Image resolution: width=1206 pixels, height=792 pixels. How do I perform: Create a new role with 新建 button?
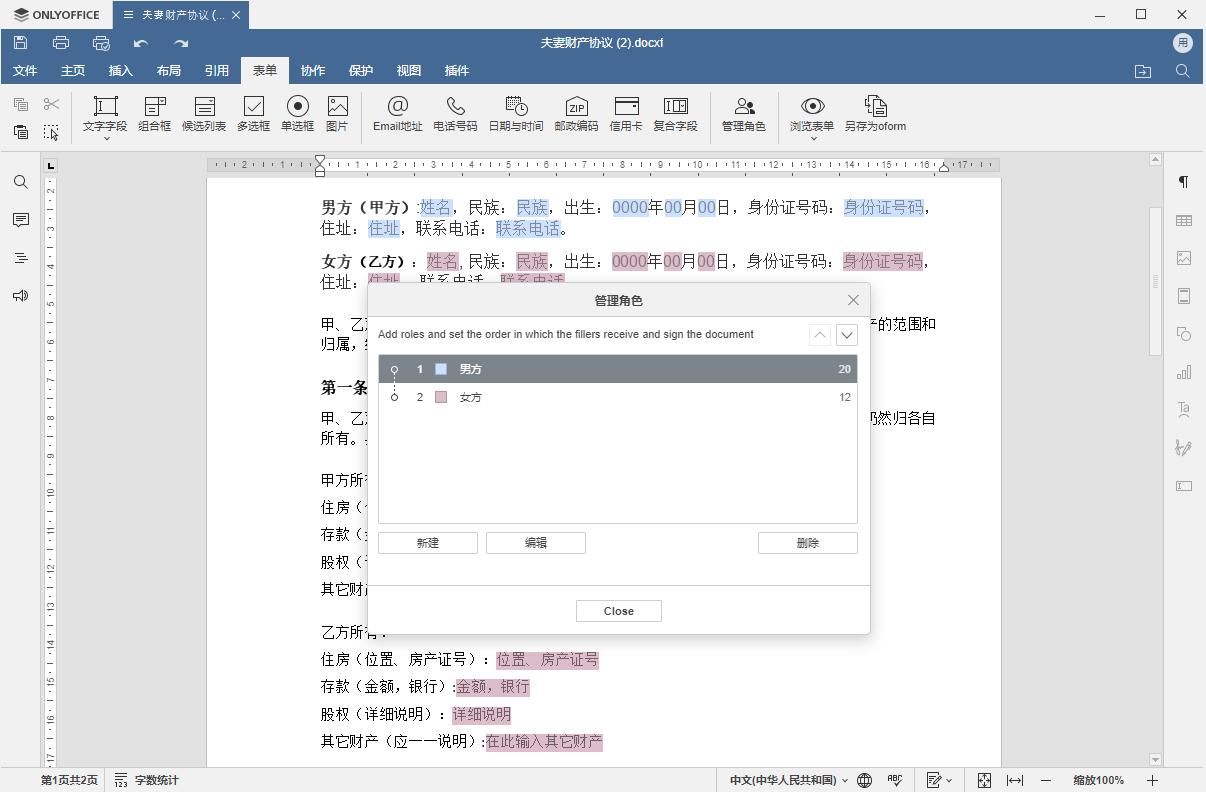427,542
